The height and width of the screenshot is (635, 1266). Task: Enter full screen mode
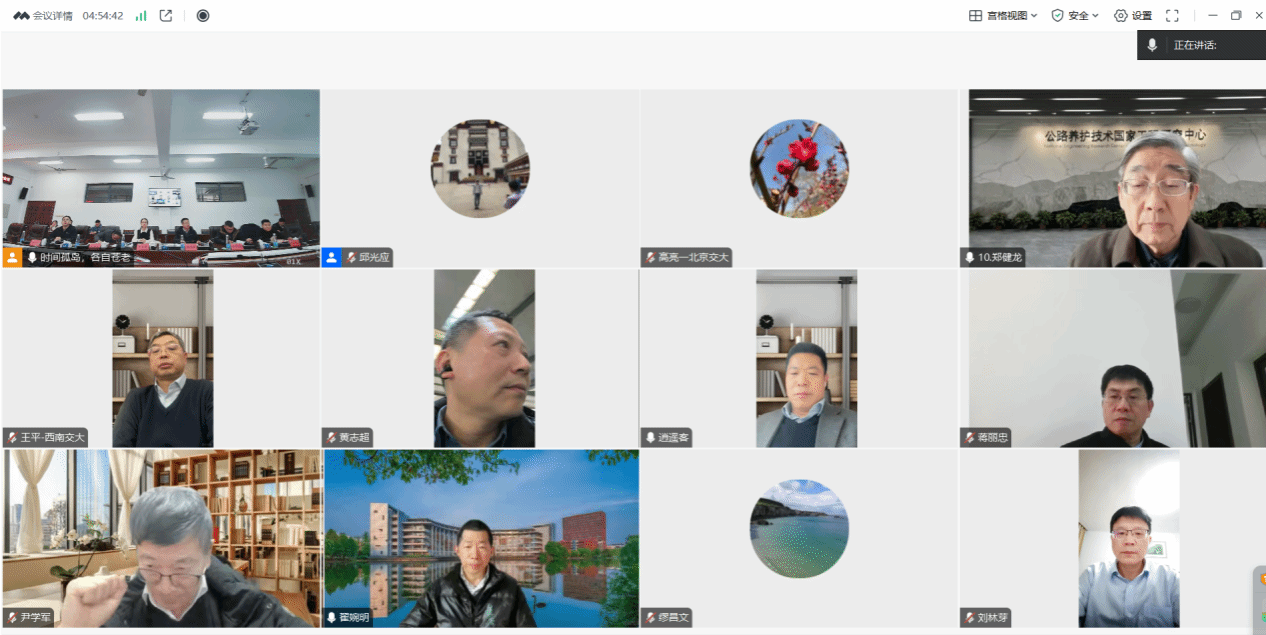pyautogui.click(x=1173, y=16)
